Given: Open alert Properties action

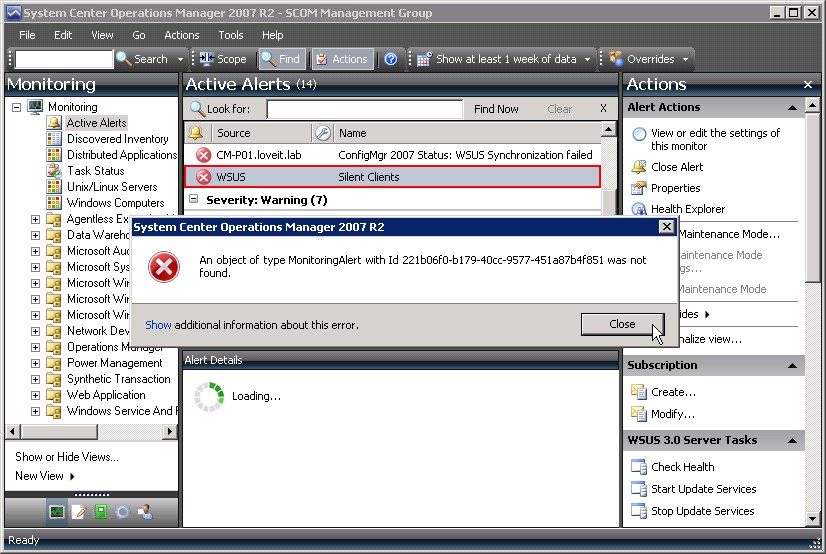Looking at the screenshot, I should pos(675,188).
